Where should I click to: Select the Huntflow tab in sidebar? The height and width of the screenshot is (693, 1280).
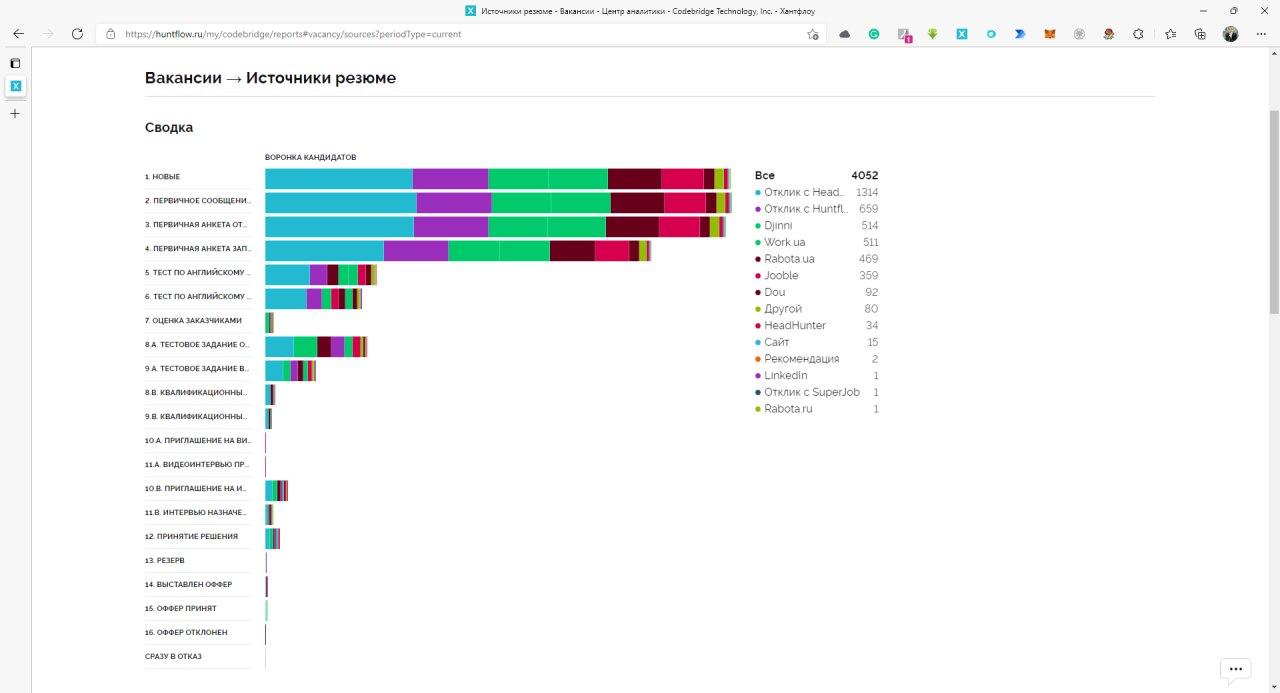tap(15, 87)
